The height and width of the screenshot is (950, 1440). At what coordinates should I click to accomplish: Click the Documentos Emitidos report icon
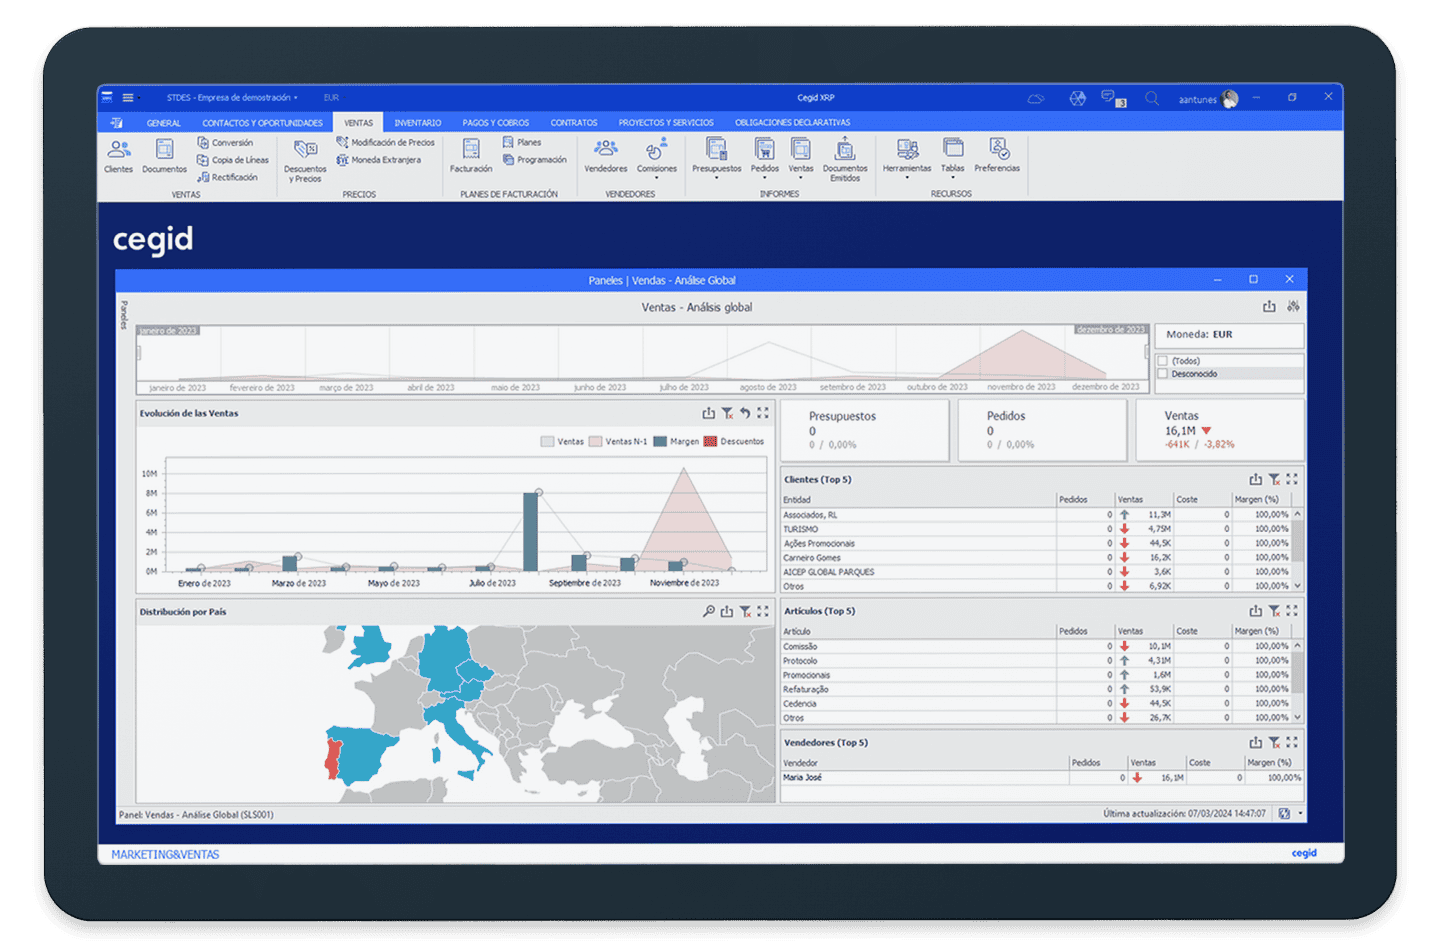[x=845, y=156]
